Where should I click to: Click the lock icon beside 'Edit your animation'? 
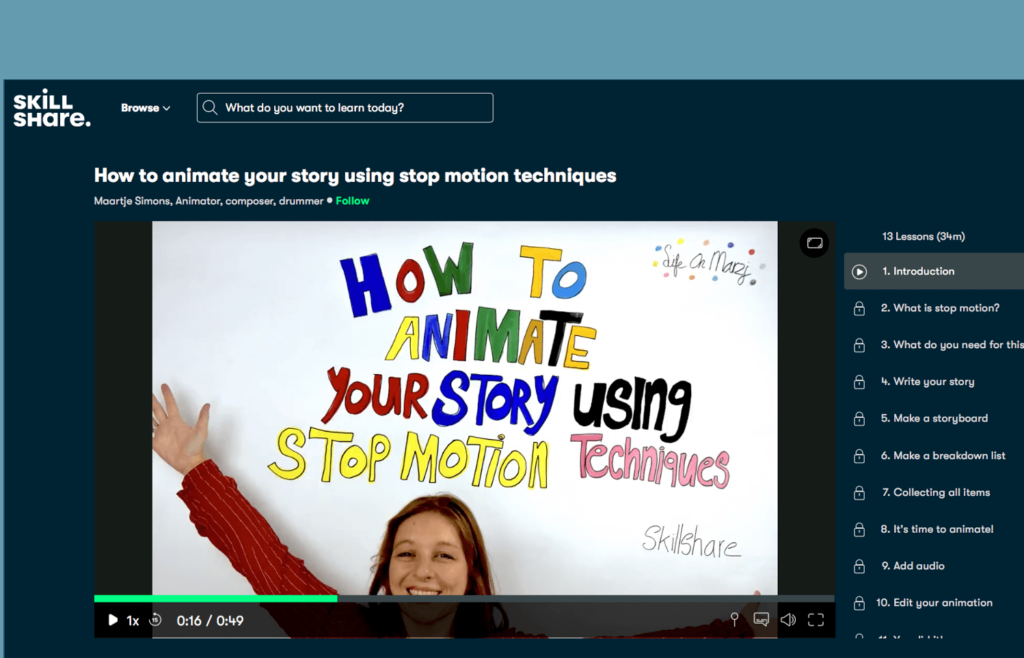[859, 603]
